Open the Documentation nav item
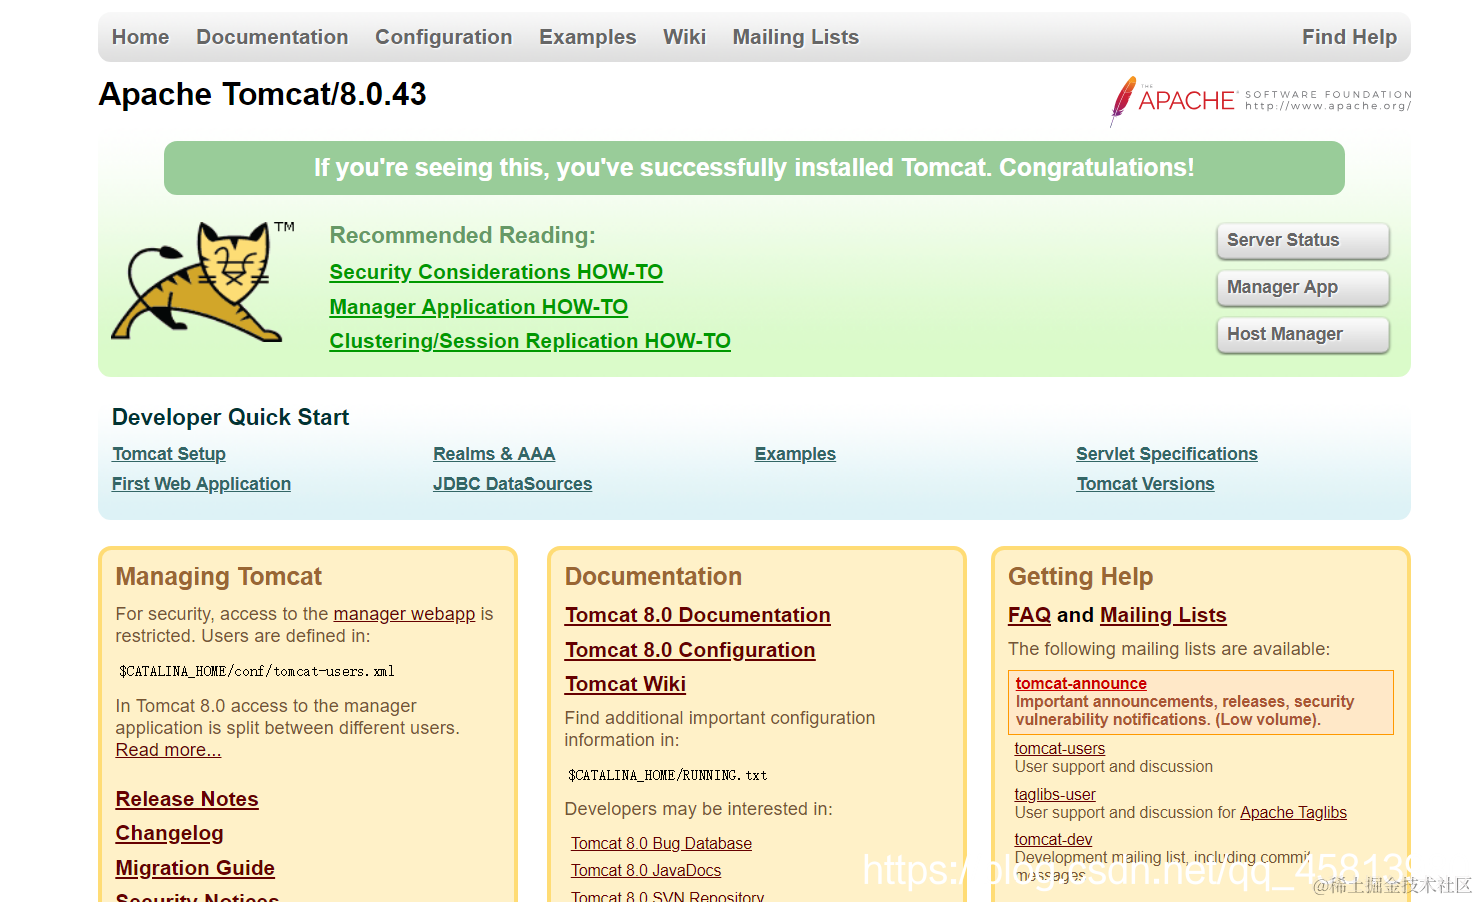The image size is (1479, 902). click(x=272, y=37)
